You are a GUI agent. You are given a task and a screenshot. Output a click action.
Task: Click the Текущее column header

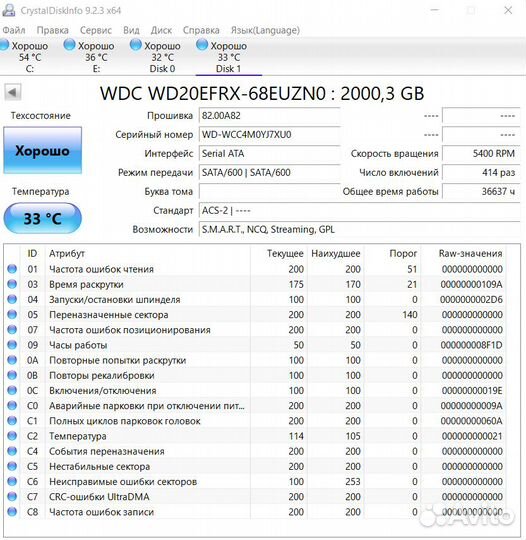click(285, 253)
